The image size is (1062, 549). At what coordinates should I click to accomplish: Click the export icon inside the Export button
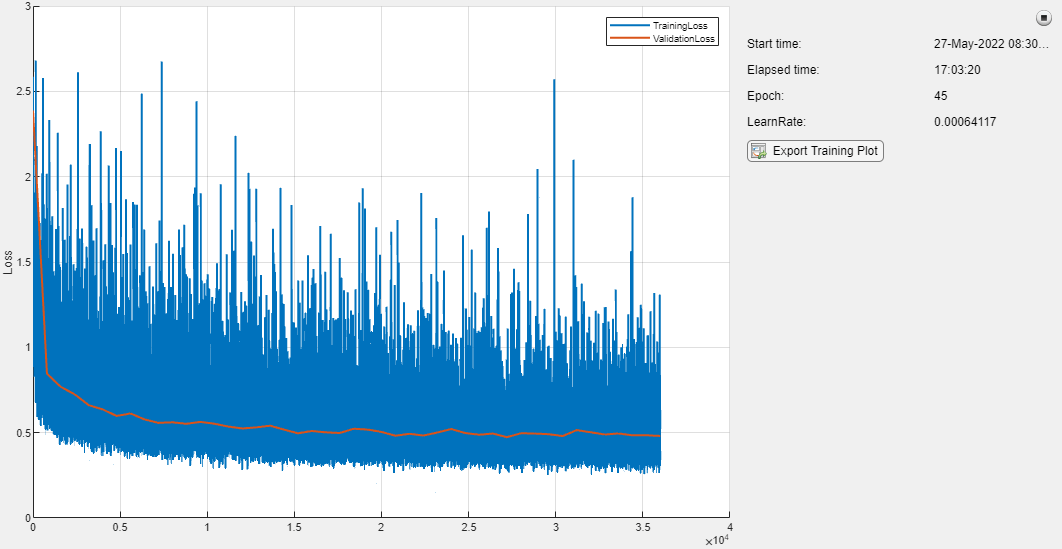758,150
